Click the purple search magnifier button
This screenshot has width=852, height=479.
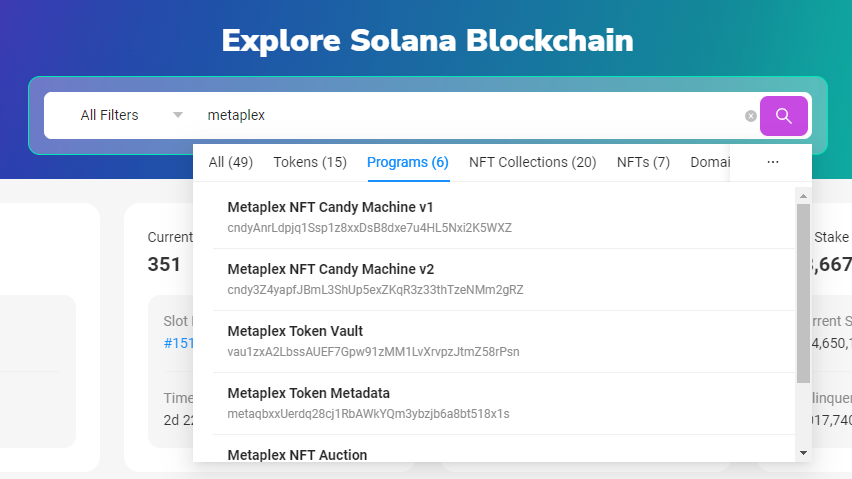coord(783,116)
